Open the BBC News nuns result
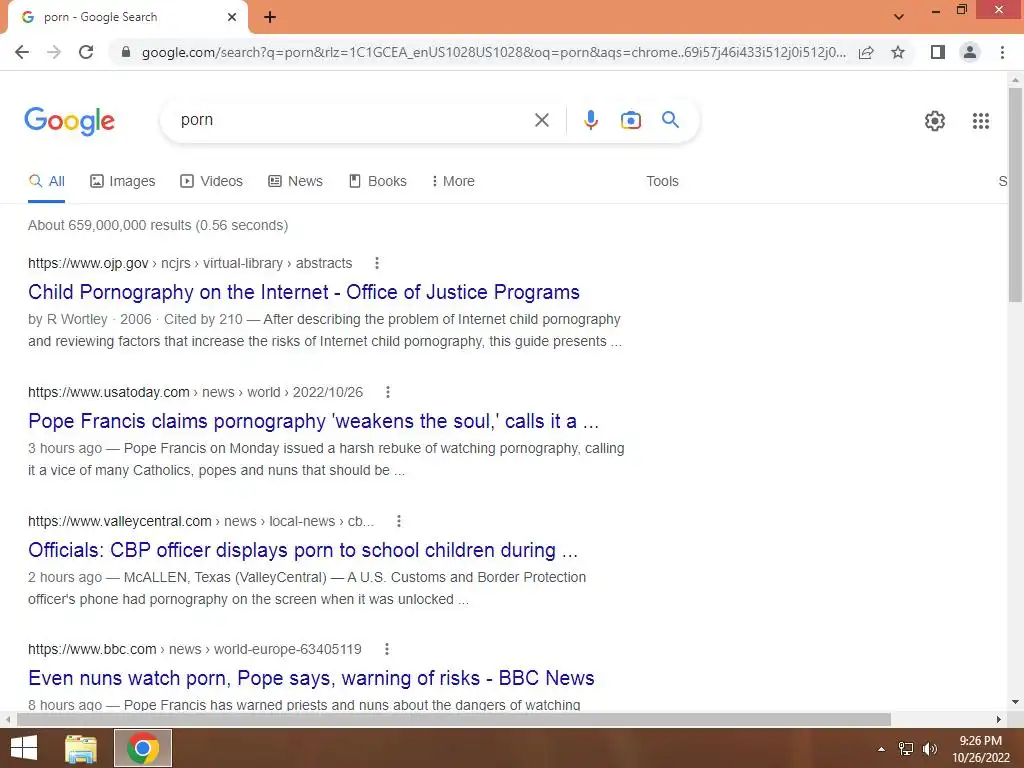The width and height of the screenshot is (1024, 768). pos(311,678)
